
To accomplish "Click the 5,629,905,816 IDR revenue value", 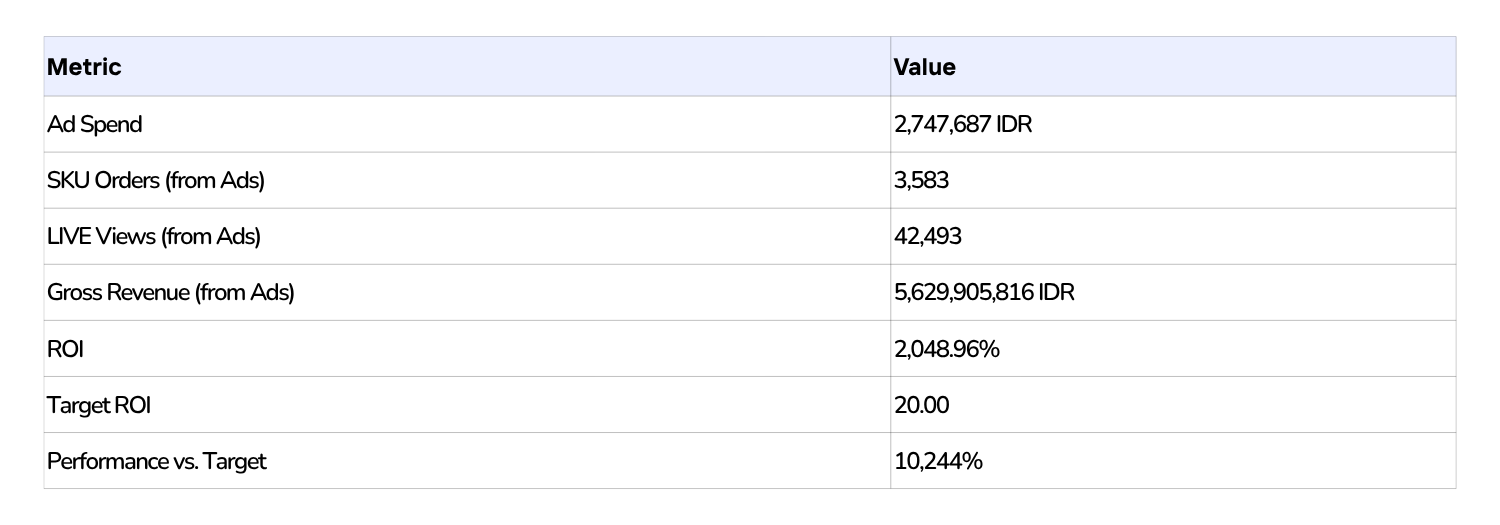I will [x=984, y=292].
